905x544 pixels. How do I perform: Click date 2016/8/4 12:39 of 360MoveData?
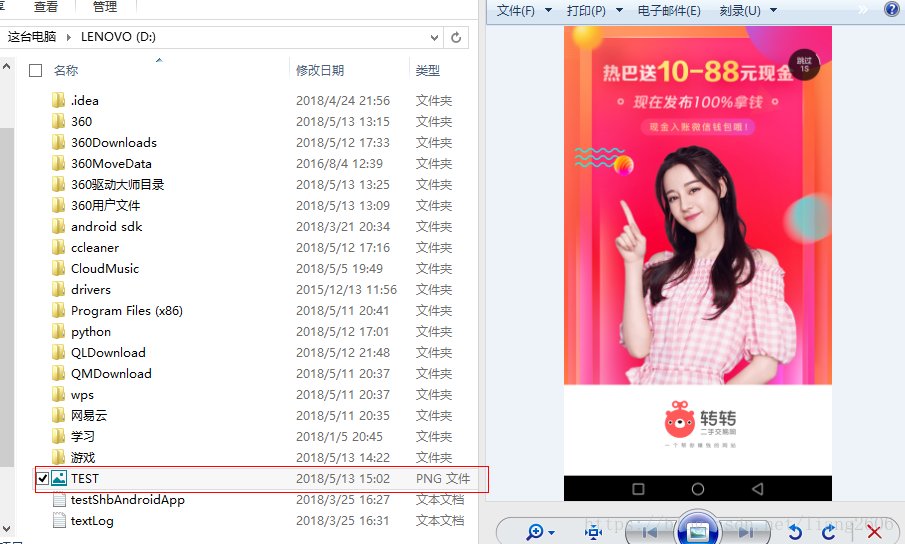pyautogui.click(x=339, y=164)
